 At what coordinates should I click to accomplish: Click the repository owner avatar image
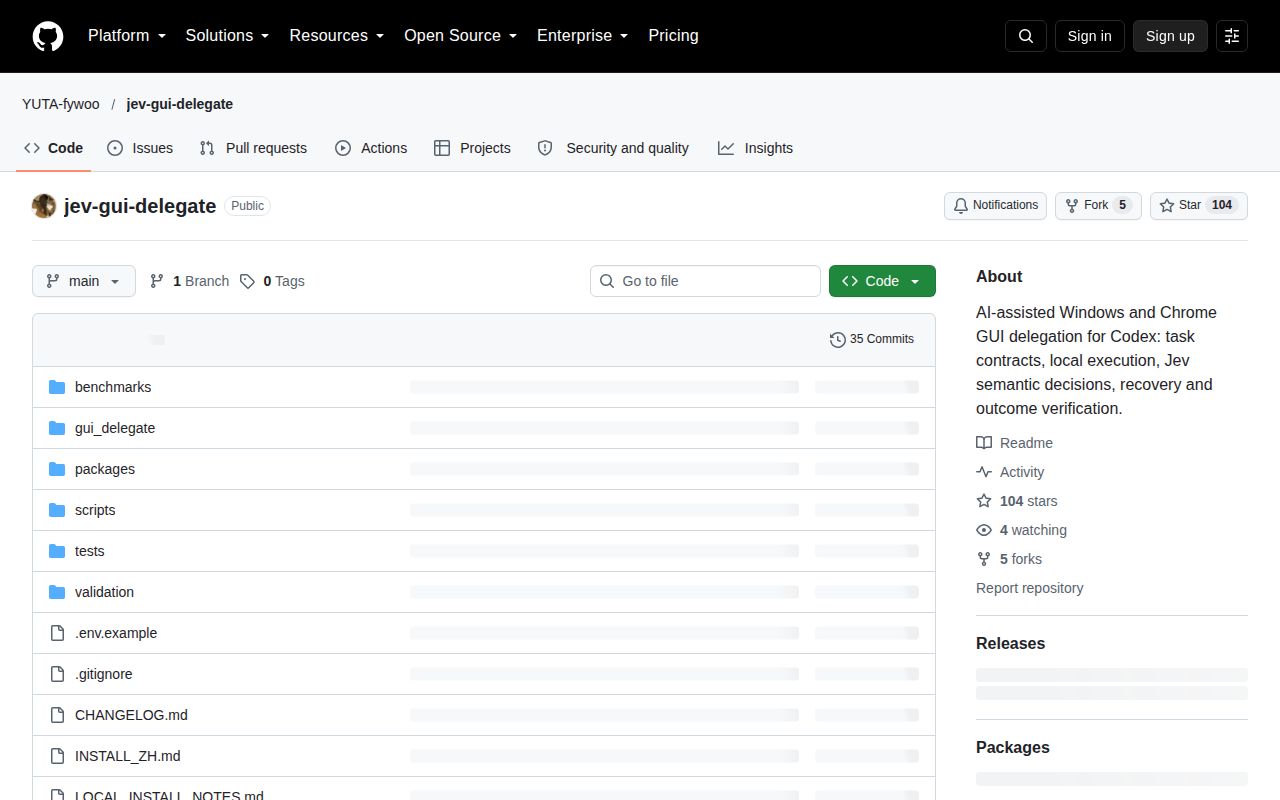point(44,206)
